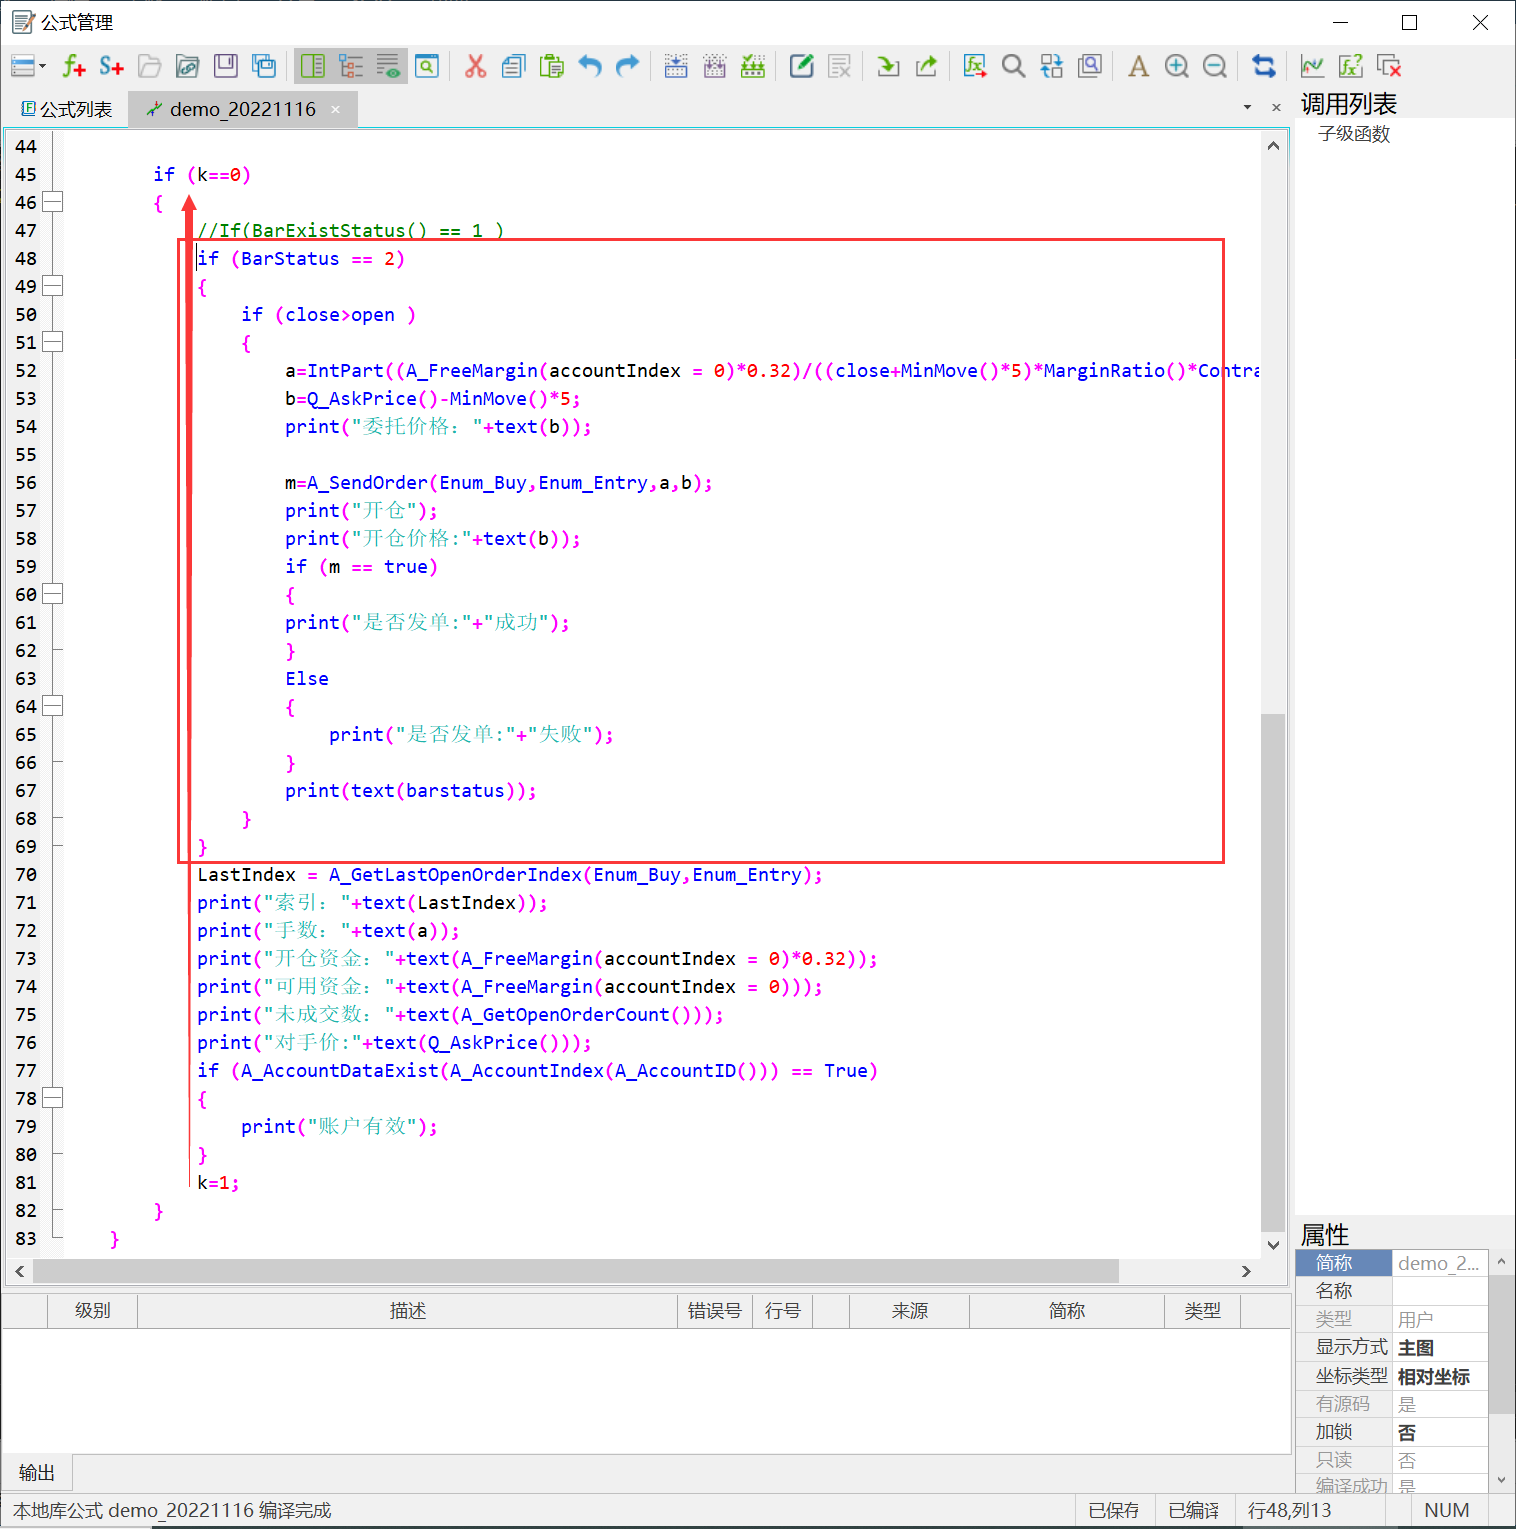Viewport: 1516px width, 1529px height.
Task: Click the S+ new strategy icon
Action: coord(111,66)
